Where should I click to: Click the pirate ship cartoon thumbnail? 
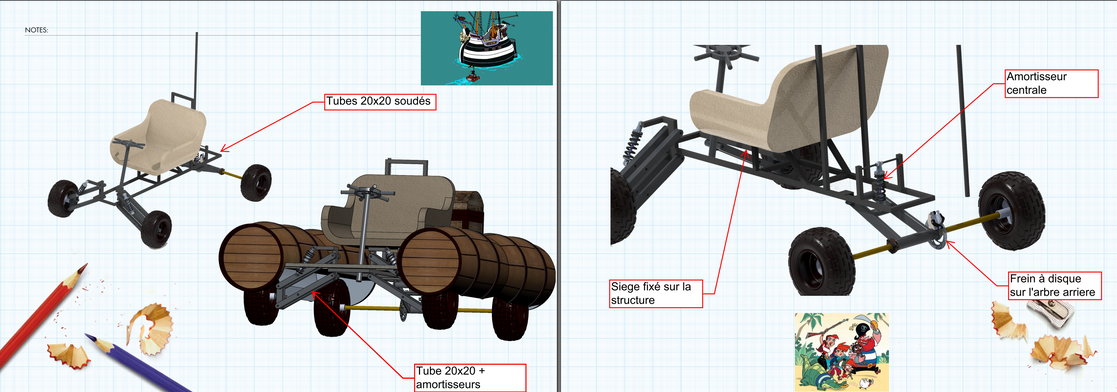pos(487,48)
